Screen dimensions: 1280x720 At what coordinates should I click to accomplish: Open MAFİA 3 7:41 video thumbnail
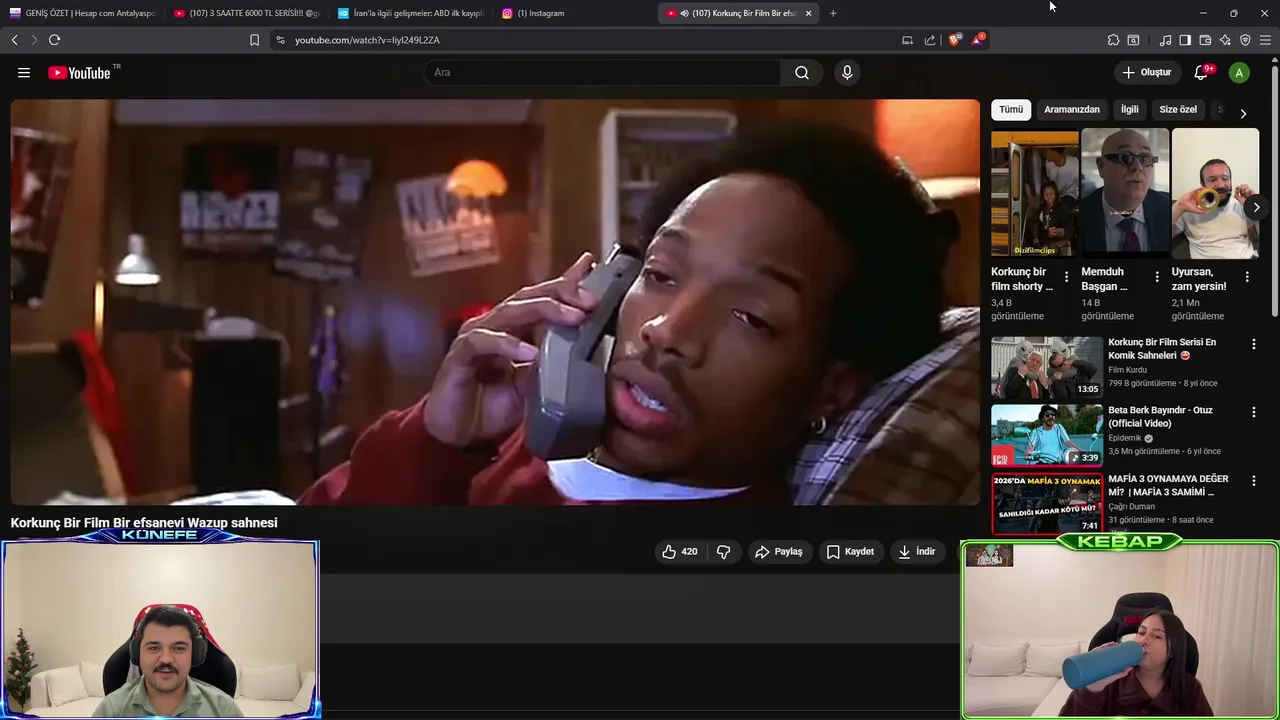point(1047,504)
